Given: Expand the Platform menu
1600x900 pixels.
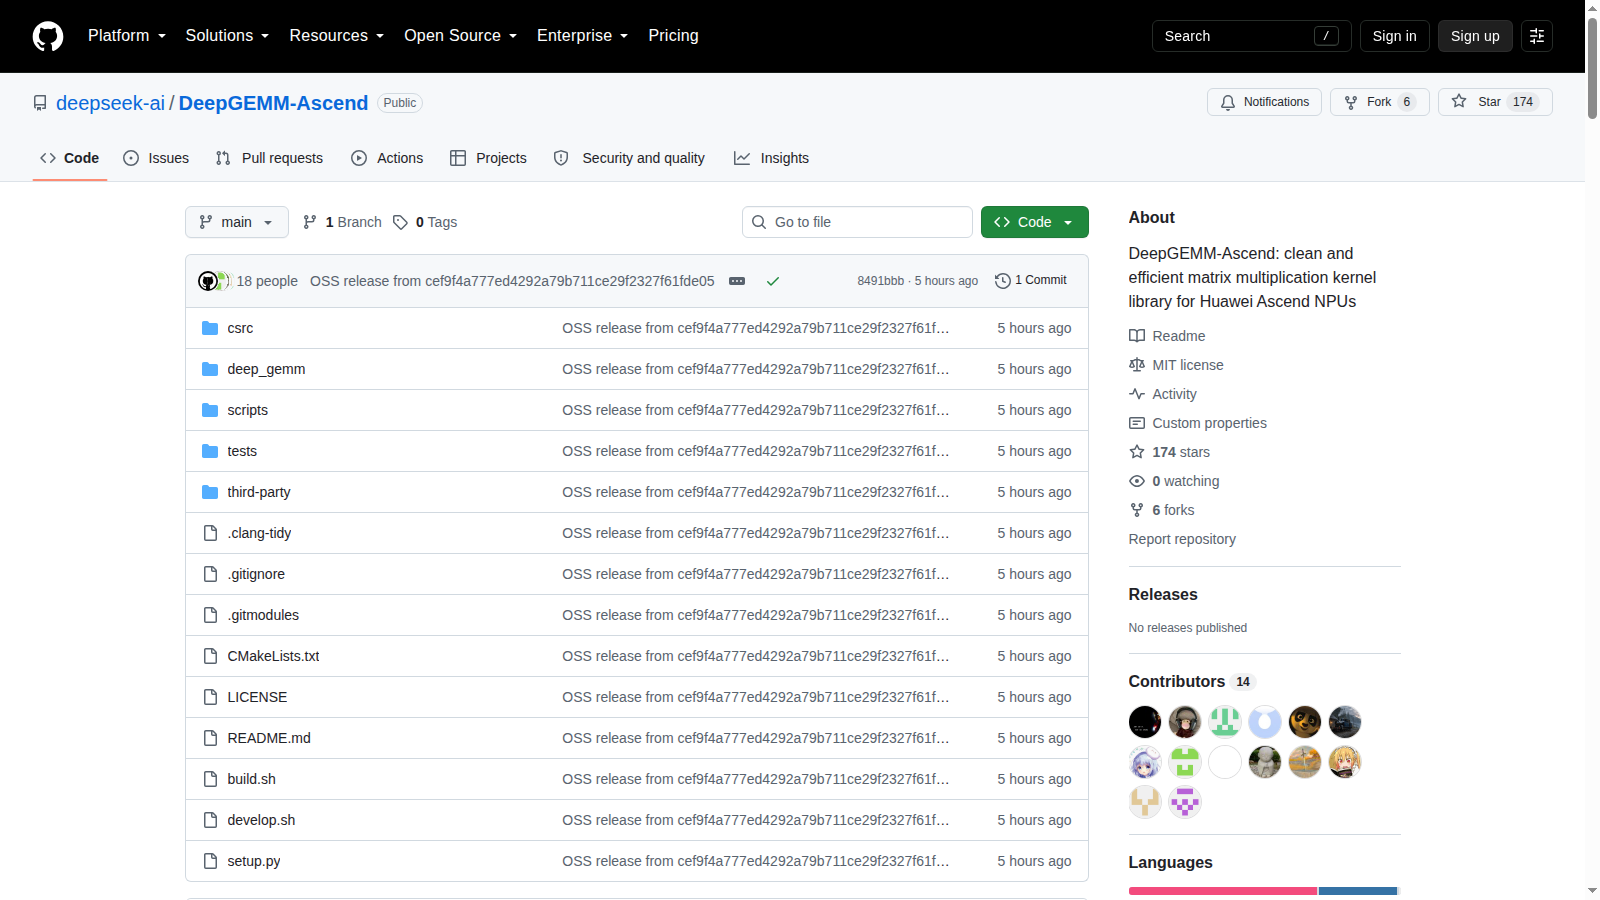Looking at the screenshot, I should (x=127, y=36).
